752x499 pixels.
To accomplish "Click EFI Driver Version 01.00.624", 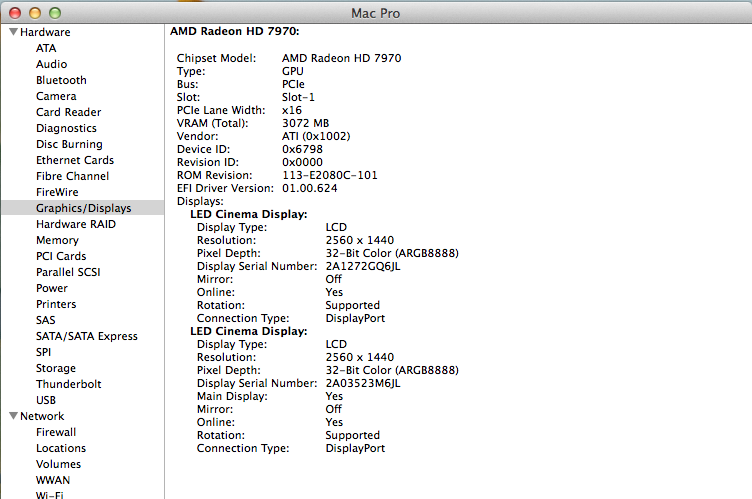I will 309,188.
